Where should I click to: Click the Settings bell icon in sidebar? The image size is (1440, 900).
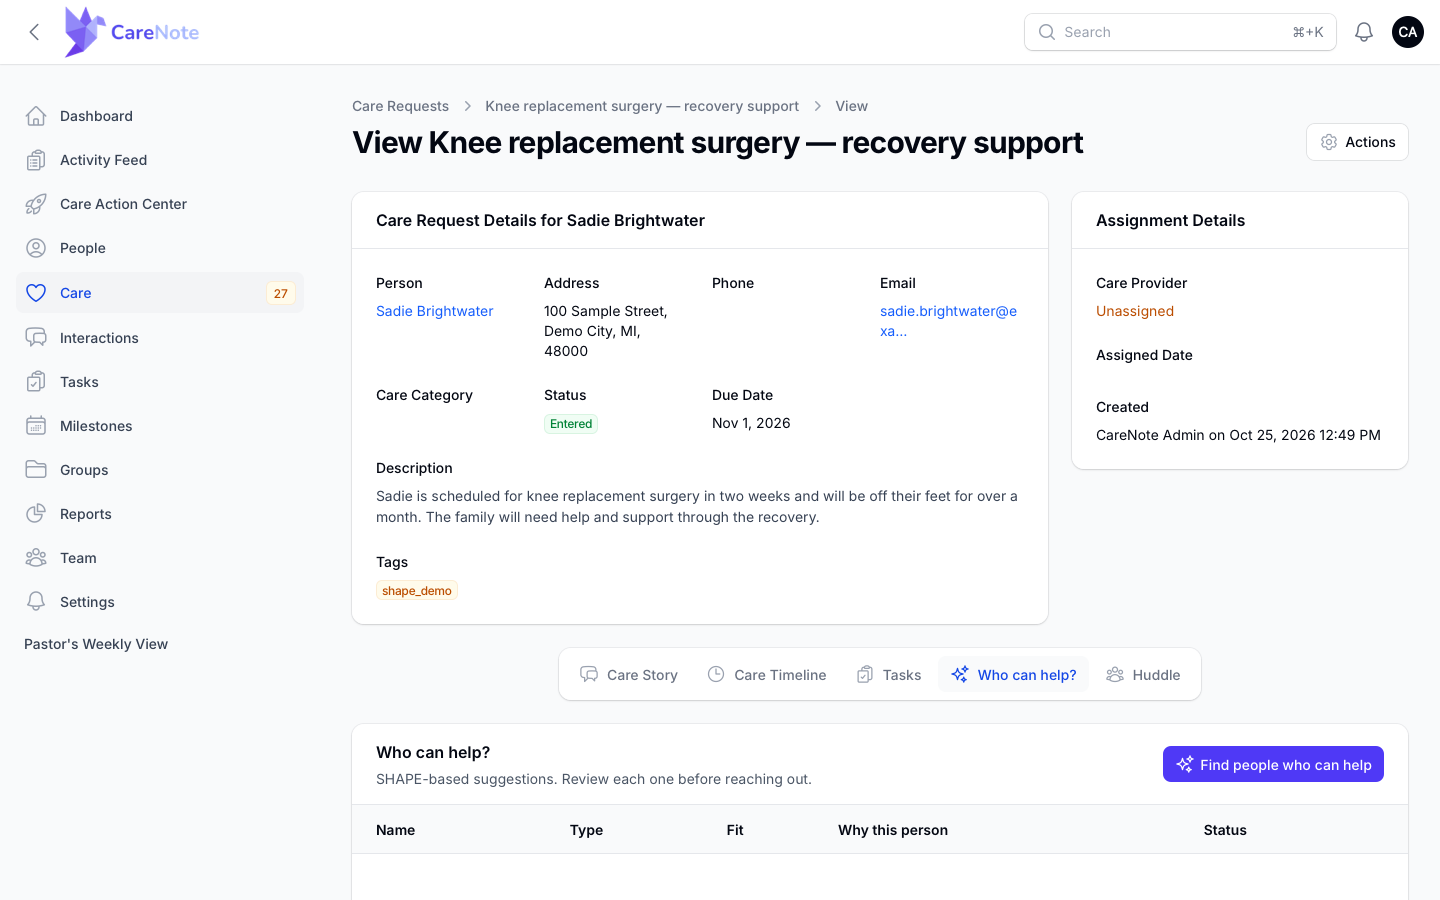[x=36, y=602]
